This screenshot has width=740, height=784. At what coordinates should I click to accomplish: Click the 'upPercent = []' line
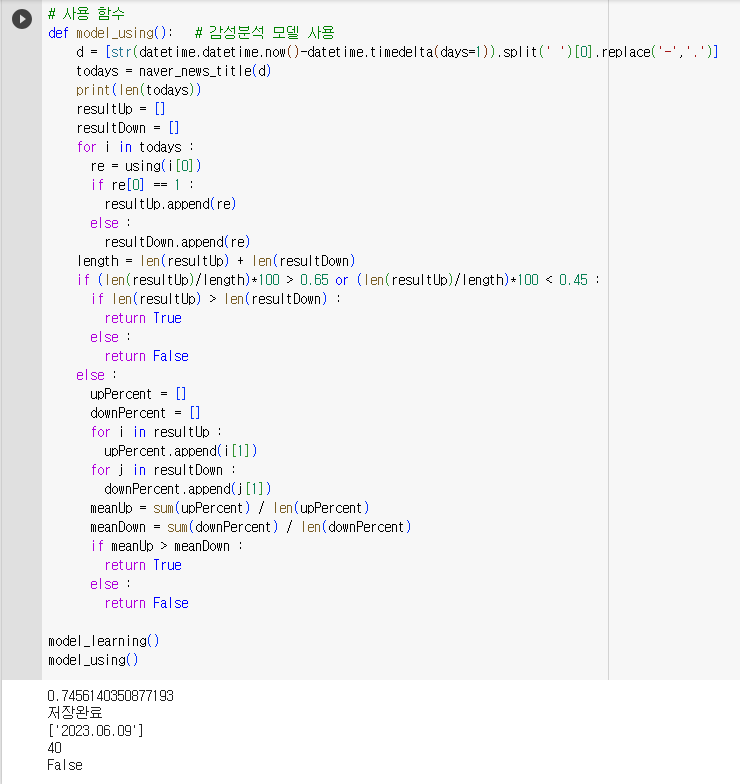pos(138,394)
